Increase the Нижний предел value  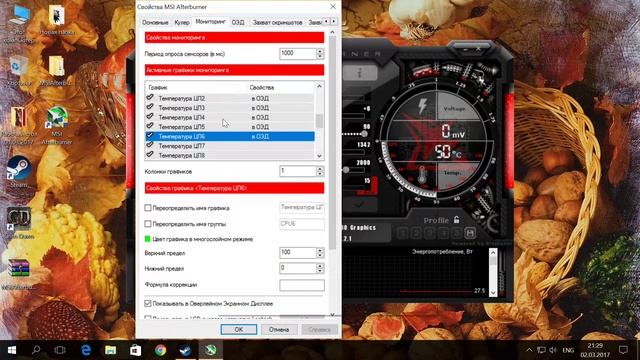pyautogui.click(x=320, y=266)
